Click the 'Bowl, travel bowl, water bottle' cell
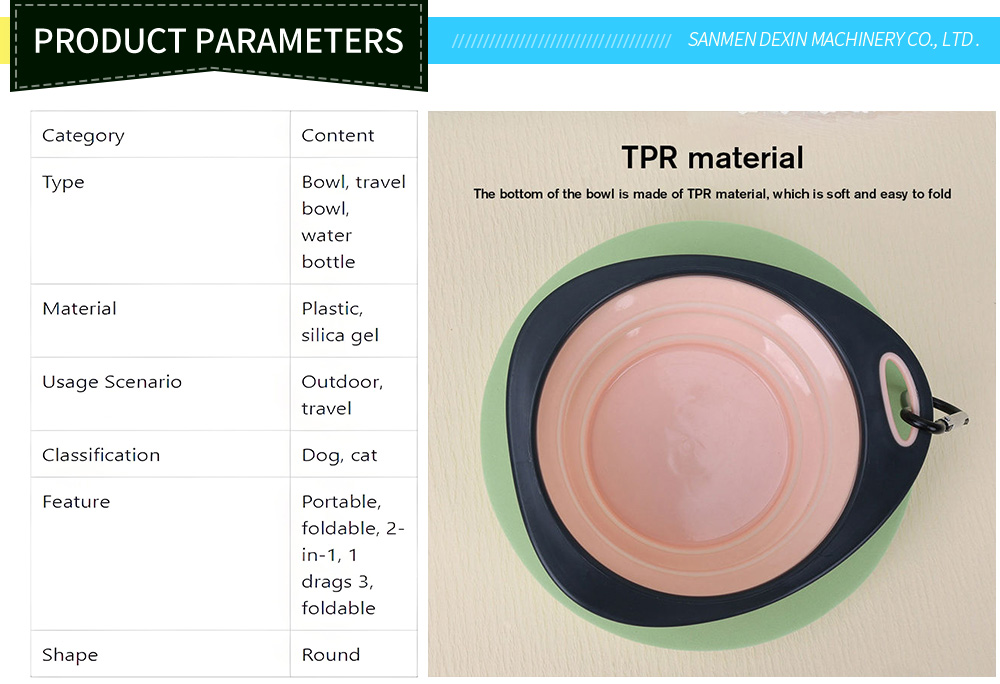 pos(354,221)
